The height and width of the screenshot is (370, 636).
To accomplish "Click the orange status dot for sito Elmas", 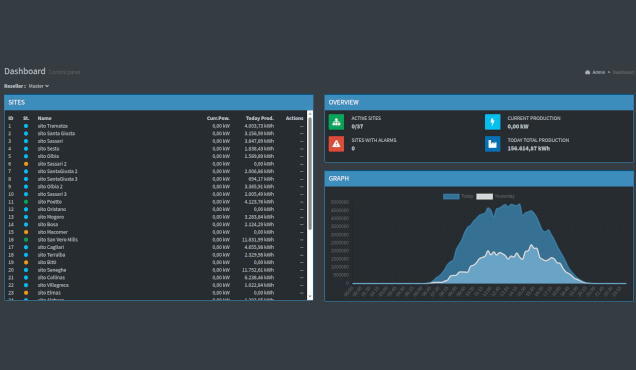I will click(x=26, y=293).
